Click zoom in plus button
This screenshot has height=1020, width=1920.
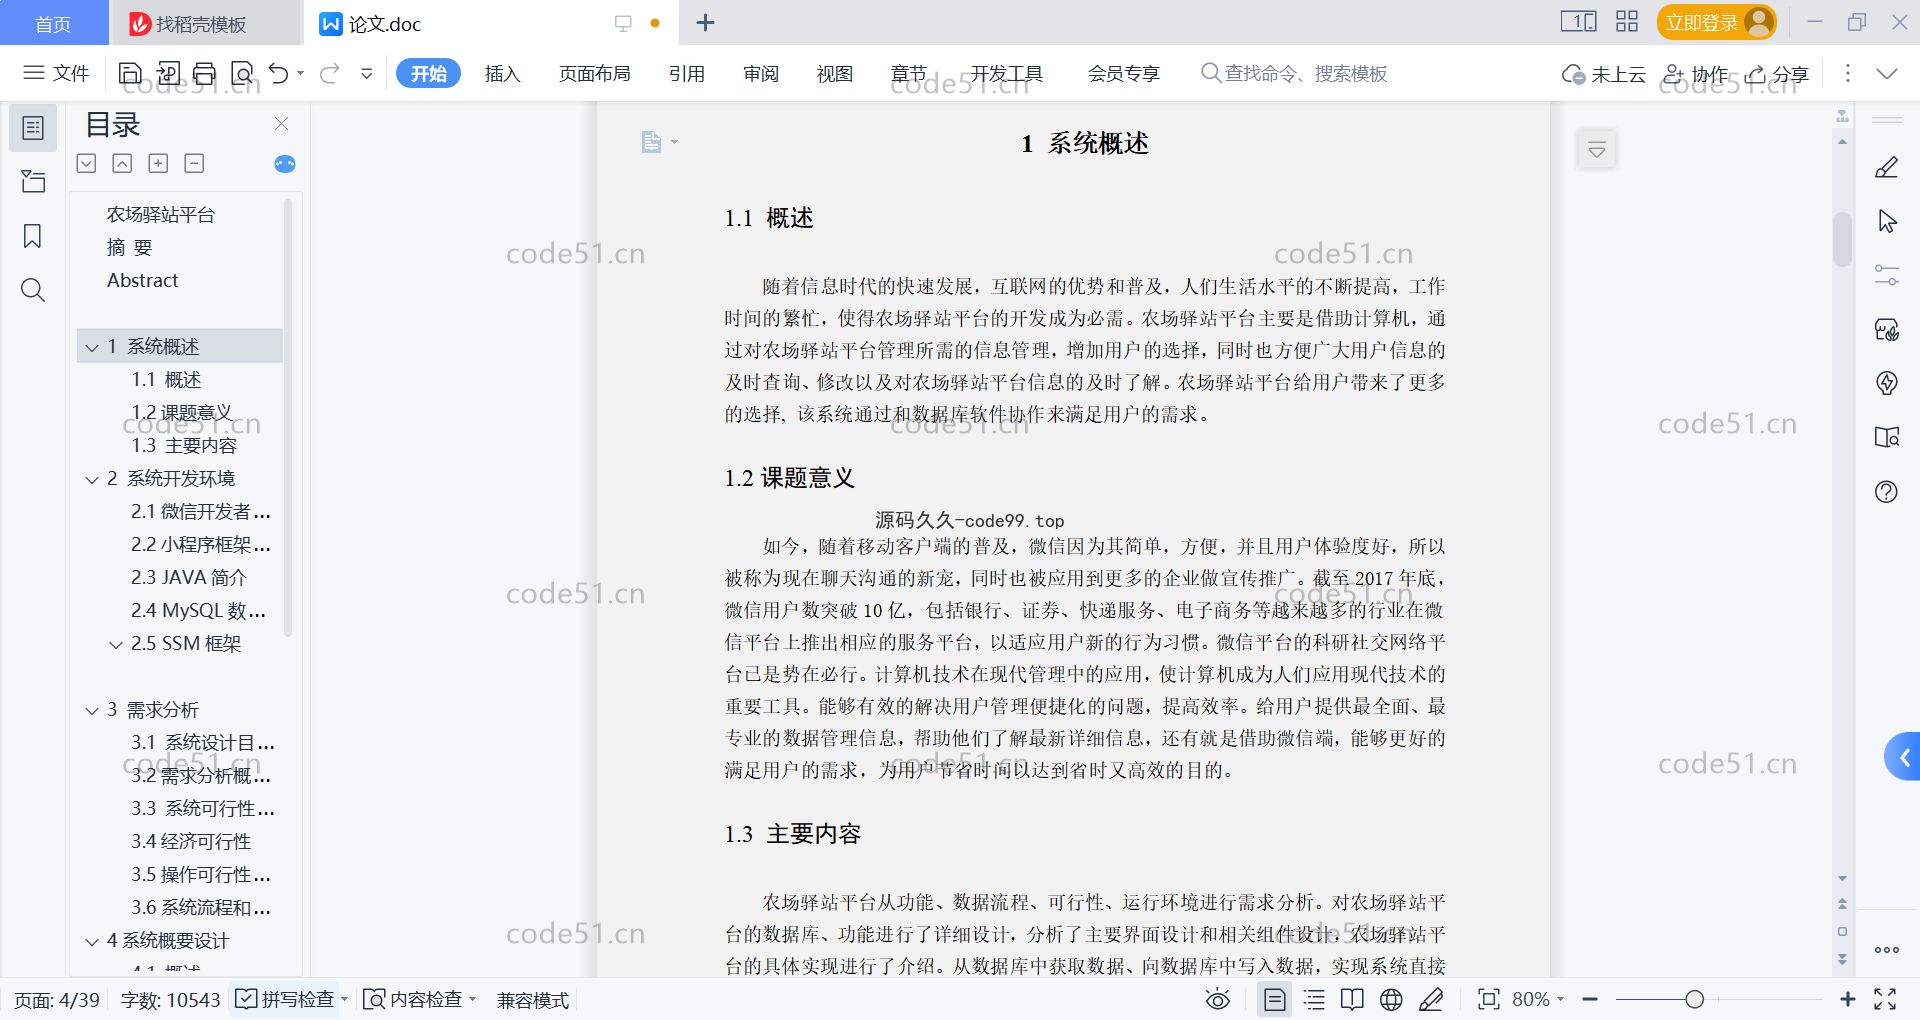tap(1847, 999)
